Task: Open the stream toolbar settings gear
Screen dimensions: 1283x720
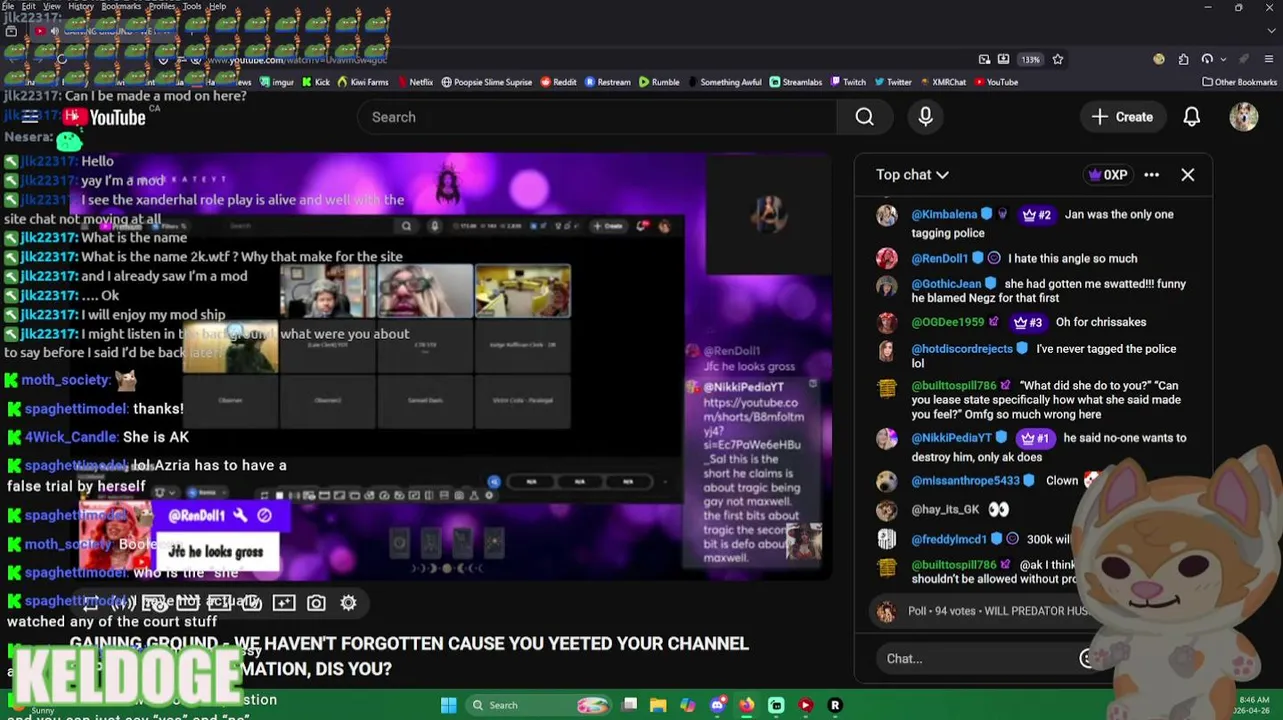Action: click(x=348, y=603)
